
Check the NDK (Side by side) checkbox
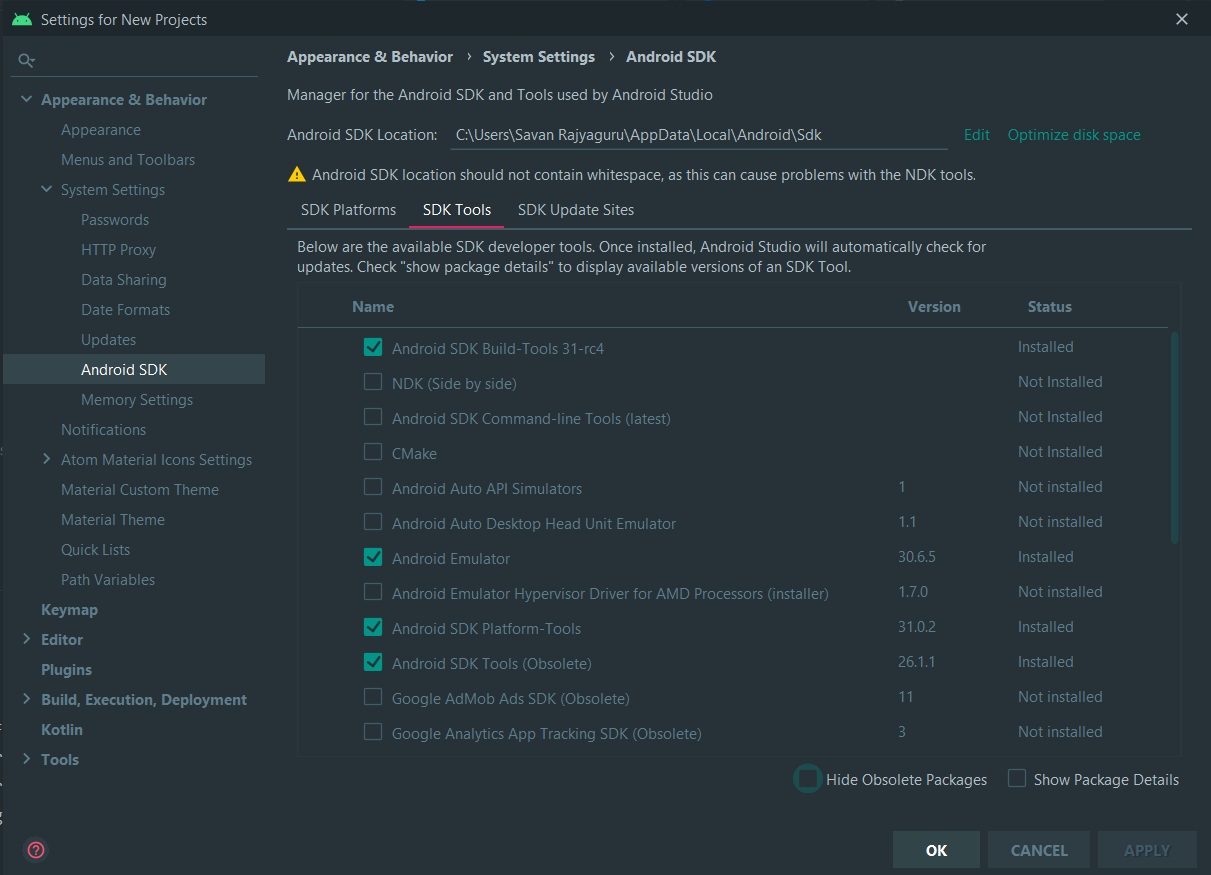373,382
